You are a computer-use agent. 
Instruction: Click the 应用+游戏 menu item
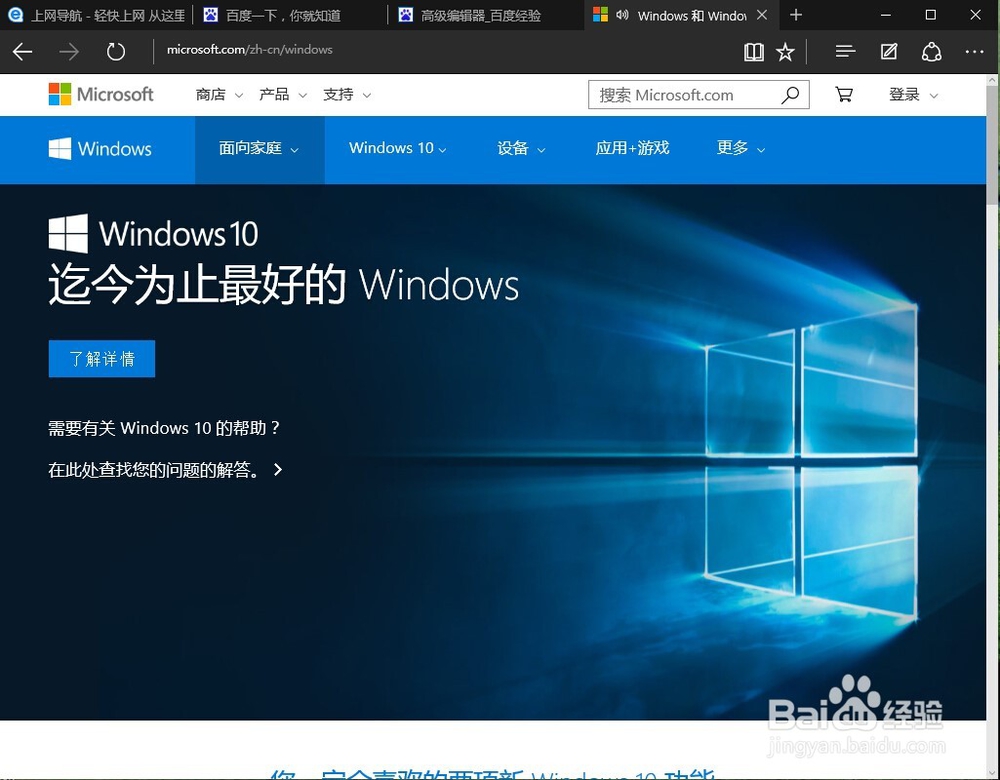pos(632,148)
